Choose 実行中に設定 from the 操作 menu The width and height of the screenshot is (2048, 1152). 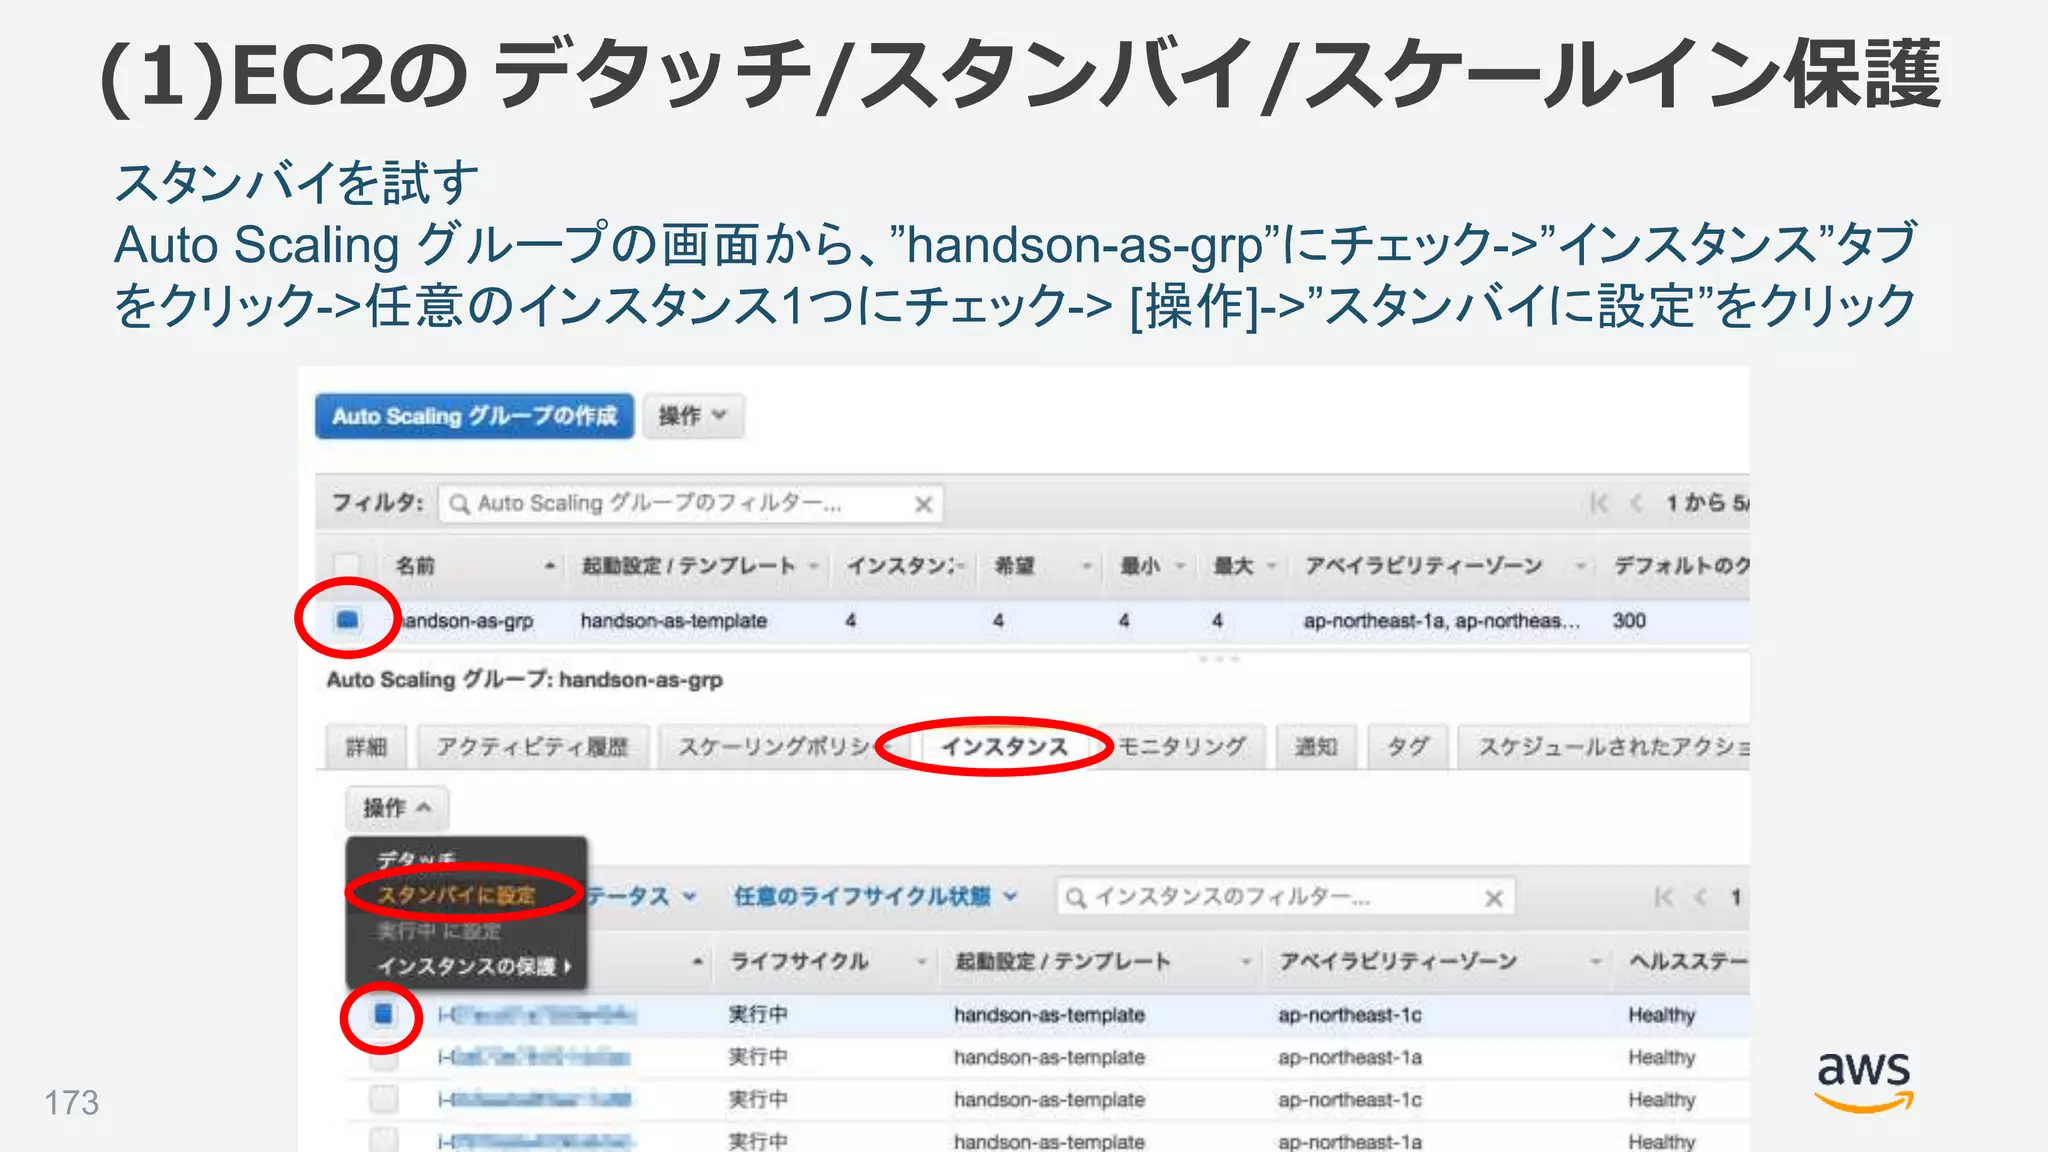pos(439,931)
